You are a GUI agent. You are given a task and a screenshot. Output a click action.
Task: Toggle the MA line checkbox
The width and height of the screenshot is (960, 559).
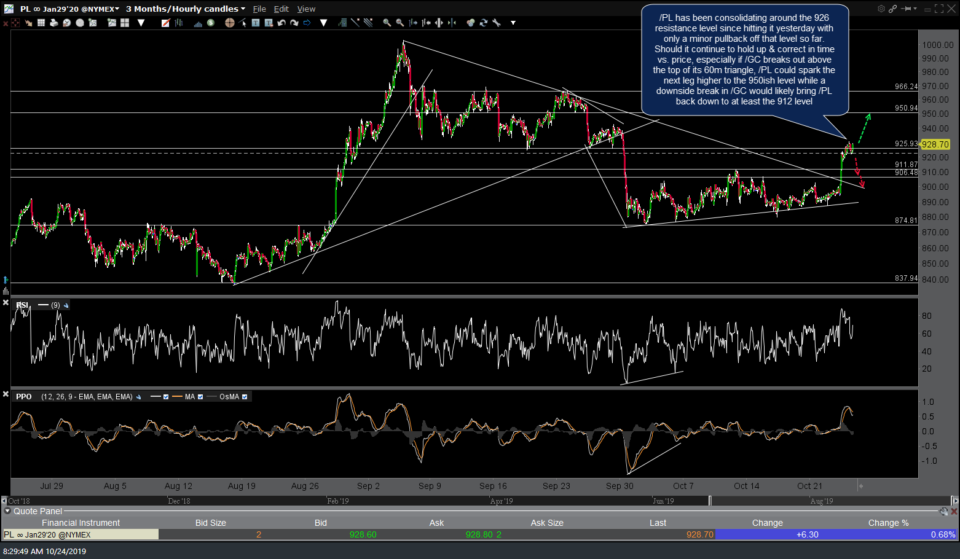coord(200,397)
